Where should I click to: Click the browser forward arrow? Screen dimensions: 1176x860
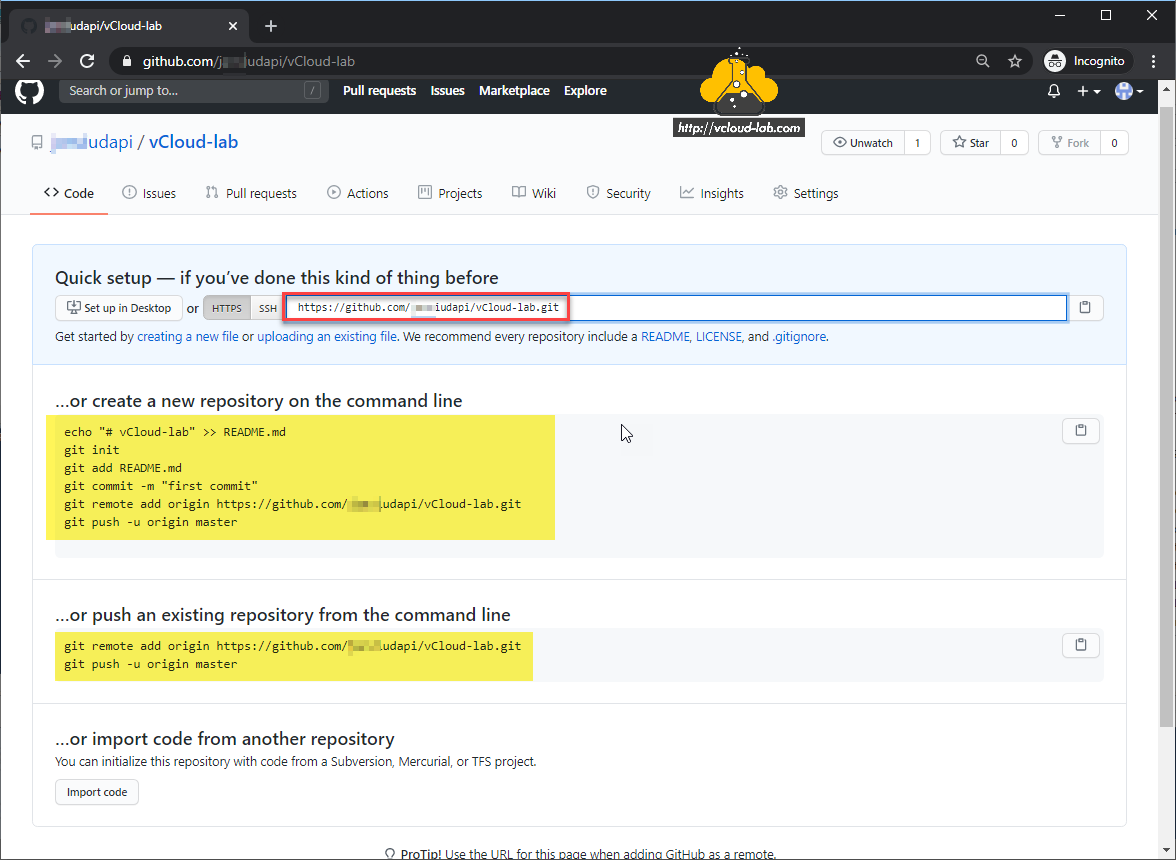55,61
